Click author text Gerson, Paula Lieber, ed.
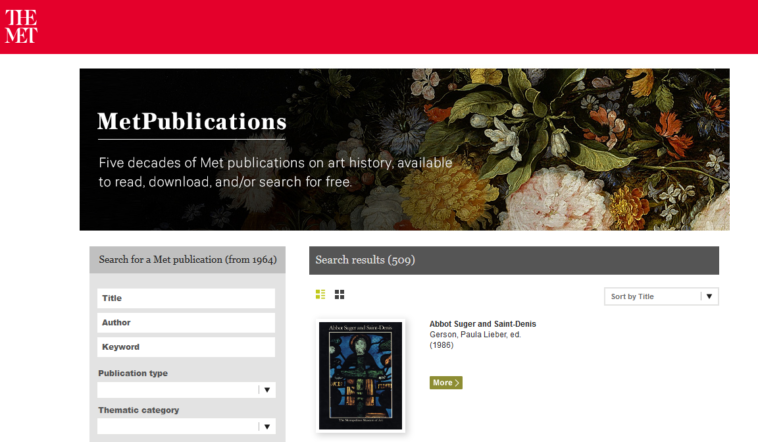Viewport: 758px width, 442px height. pos(475,335)
